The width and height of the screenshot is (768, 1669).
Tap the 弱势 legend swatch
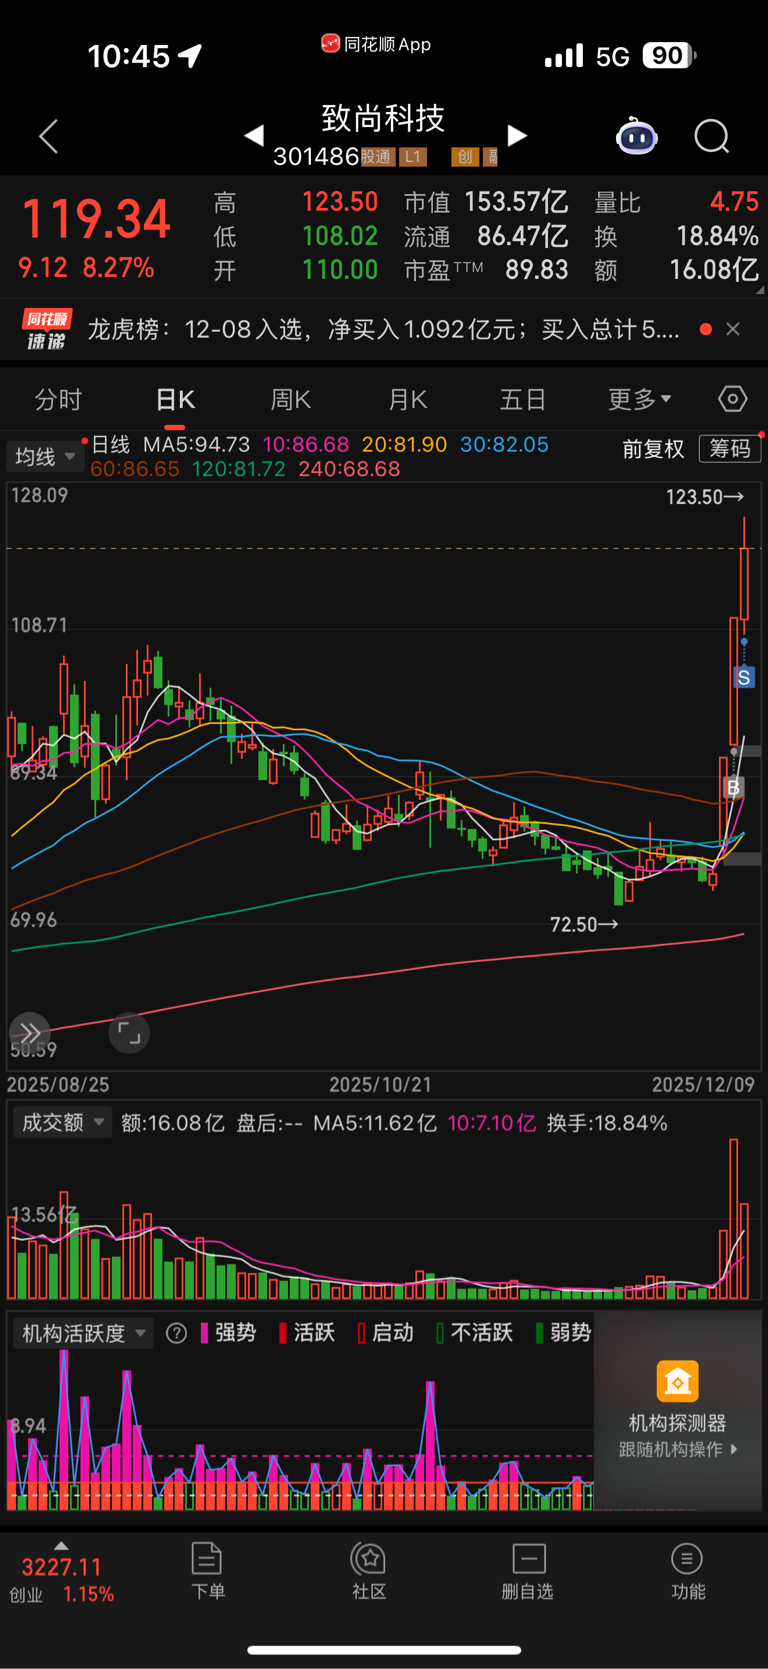click(540, 1333)
